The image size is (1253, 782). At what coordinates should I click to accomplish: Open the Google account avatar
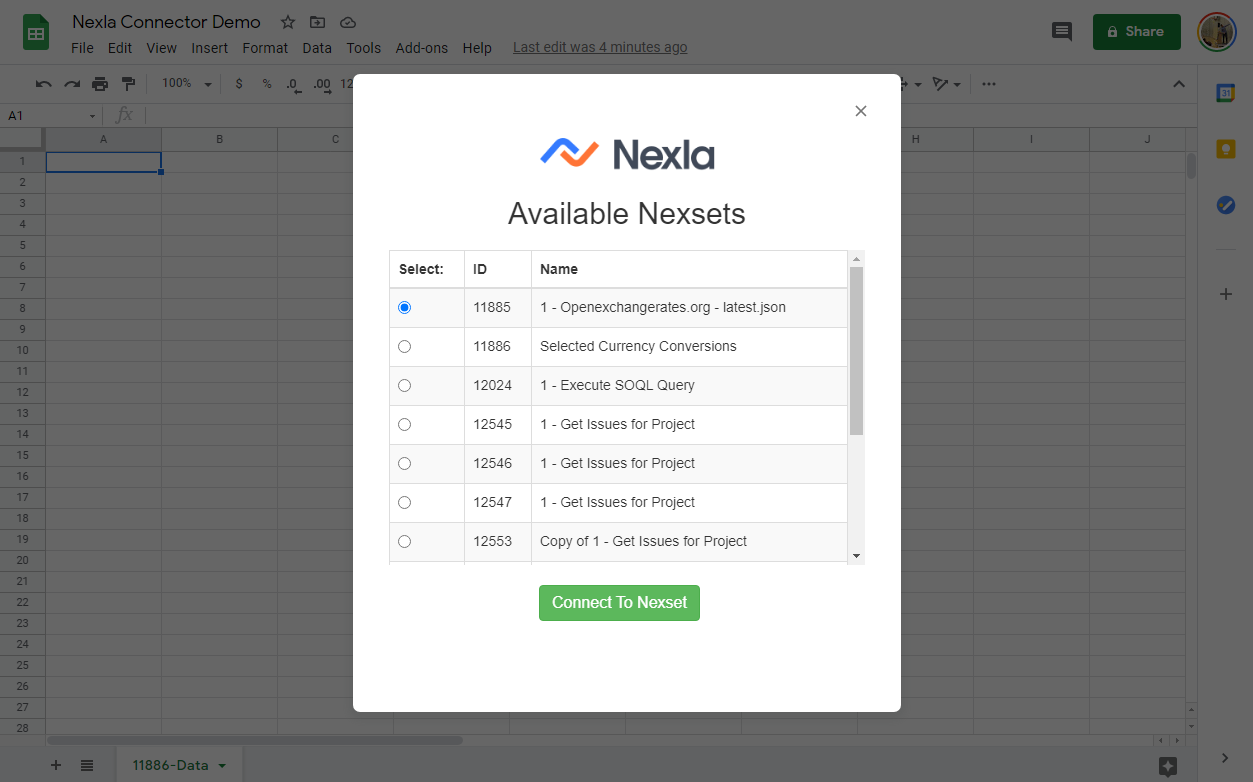click(x=1217, y=32)
